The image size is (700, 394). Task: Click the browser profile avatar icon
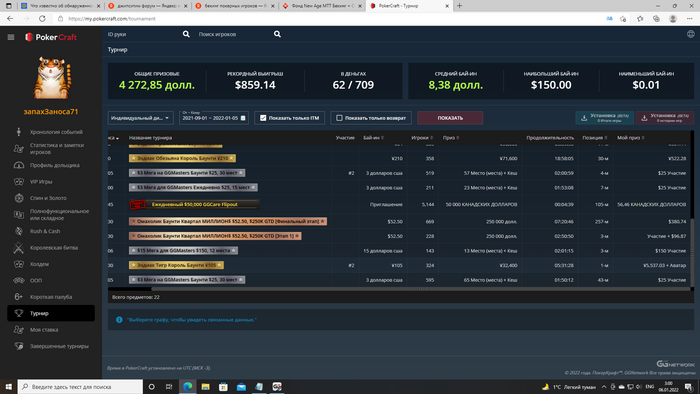pos(673,19)
